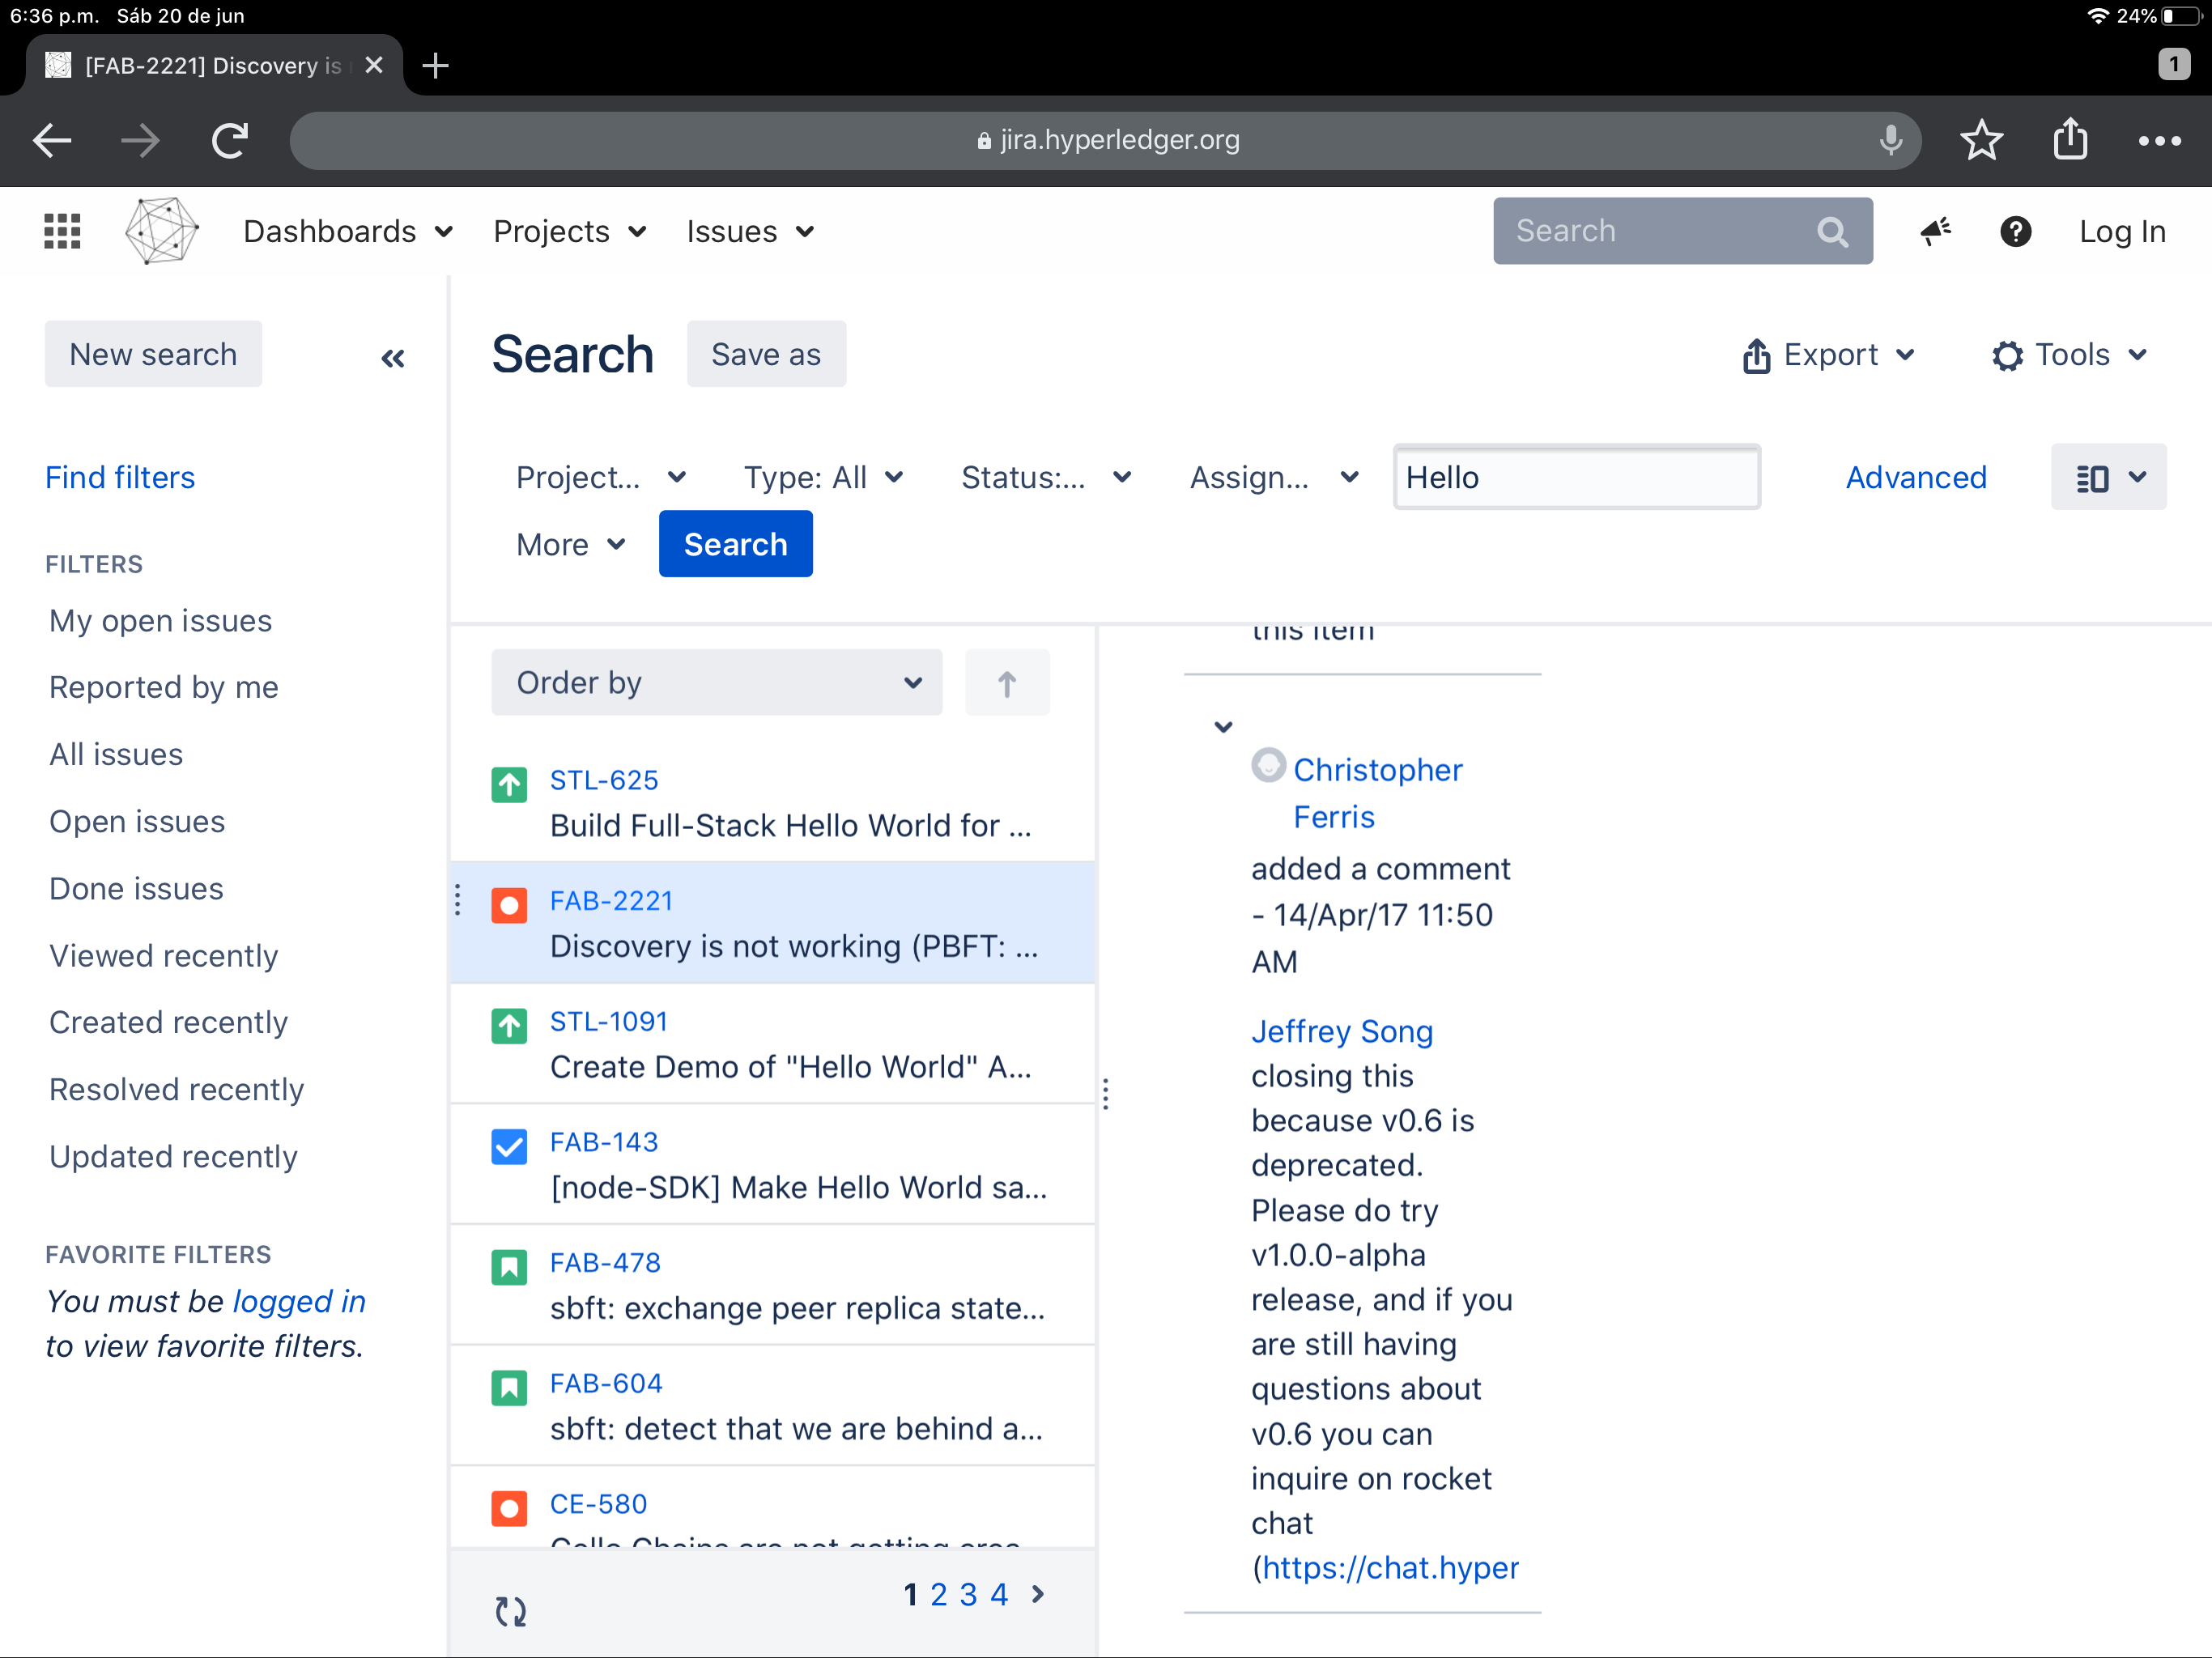Open the layout view switcher
This screenshot has height=1658, width=2212.
click(x=2108, y=478)
